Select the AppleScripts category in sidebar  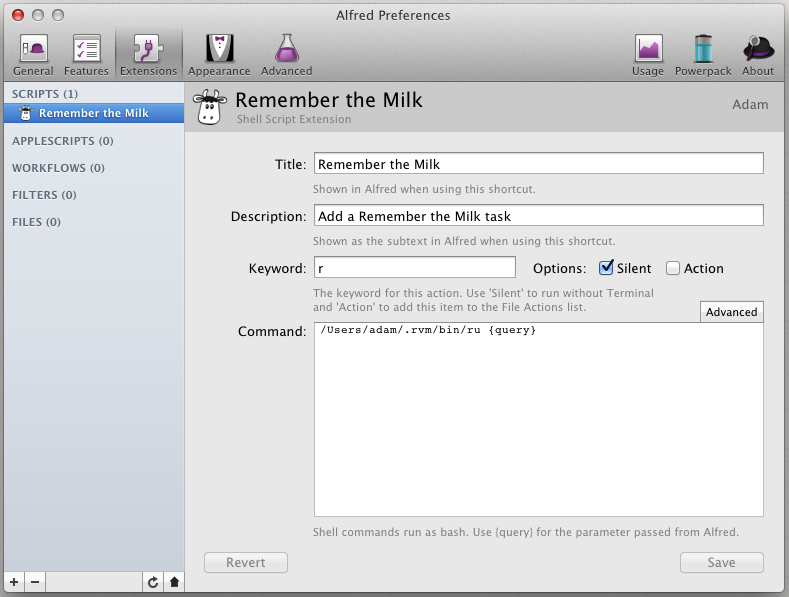click(62, 141)
